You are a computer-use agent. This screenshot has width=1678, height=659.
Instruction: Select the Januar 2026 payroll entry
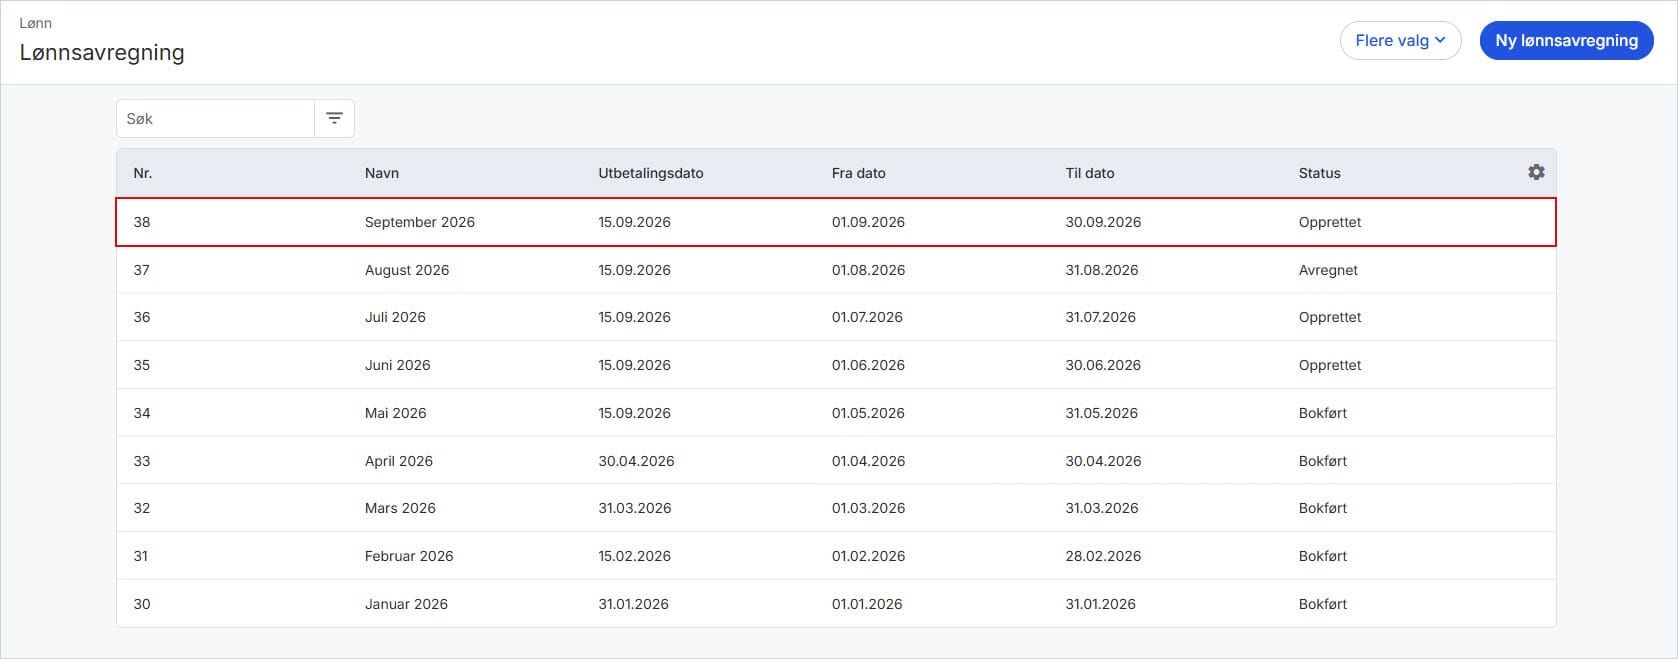coord(836,604)
